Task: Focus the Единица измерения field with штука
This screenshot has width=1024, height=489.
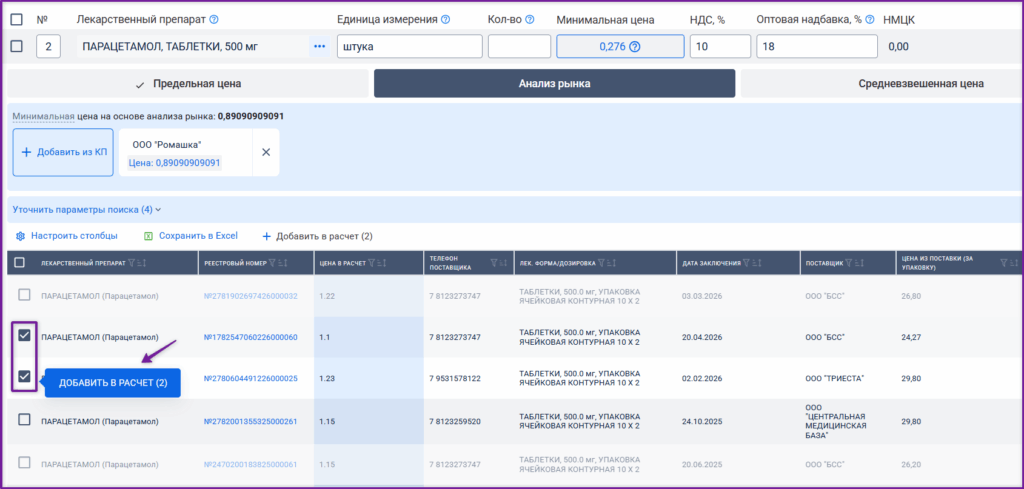Action: [x=409, y=46]
